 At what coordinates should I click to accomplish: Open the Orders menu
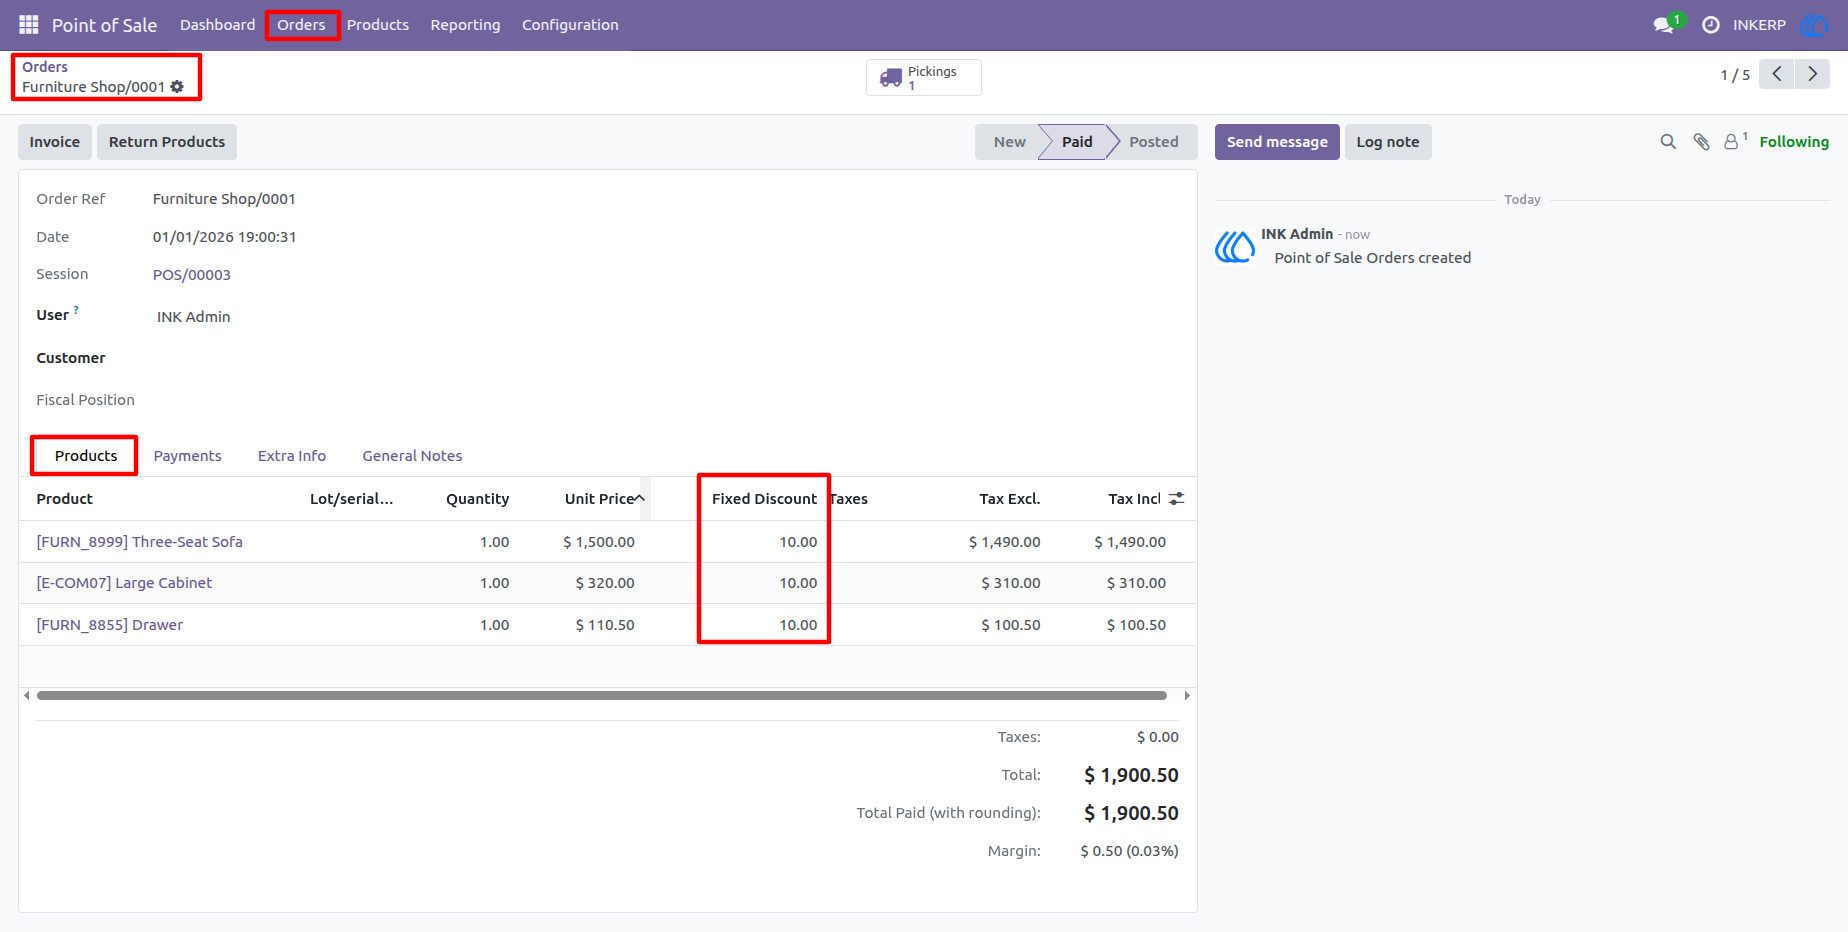coord(302,25)
